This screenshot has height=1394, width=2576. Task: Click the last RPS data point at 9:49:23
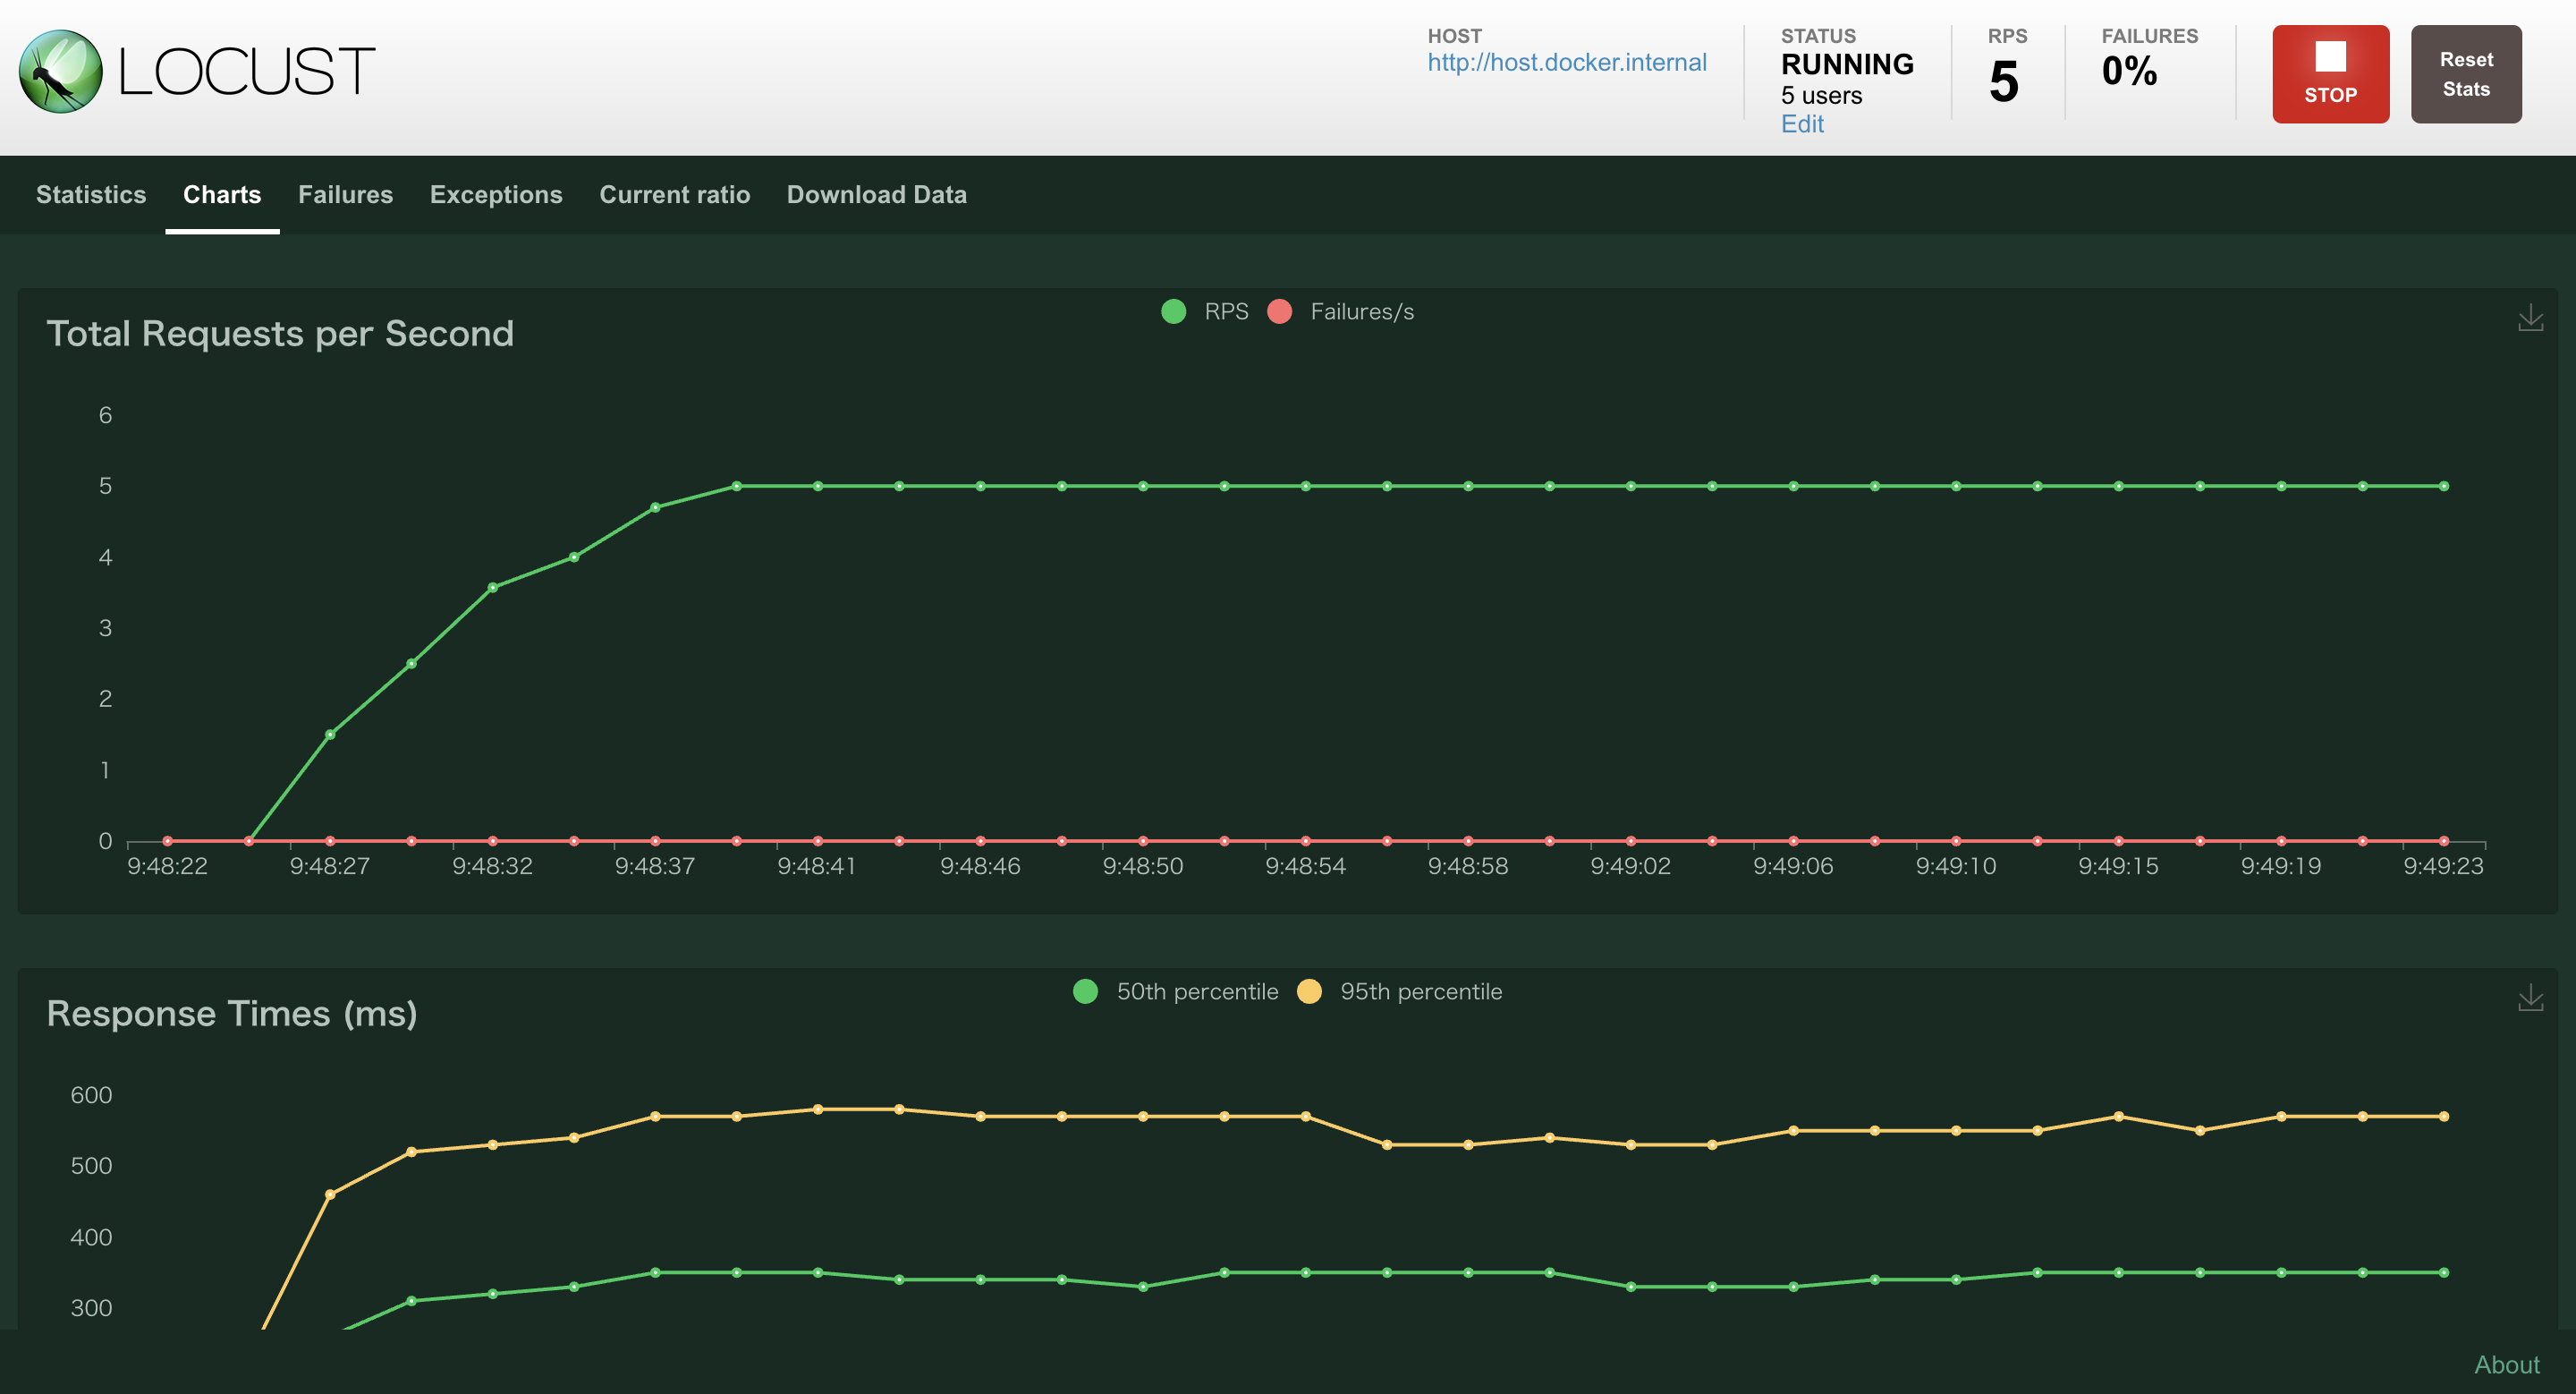(x=2443, y=486)
